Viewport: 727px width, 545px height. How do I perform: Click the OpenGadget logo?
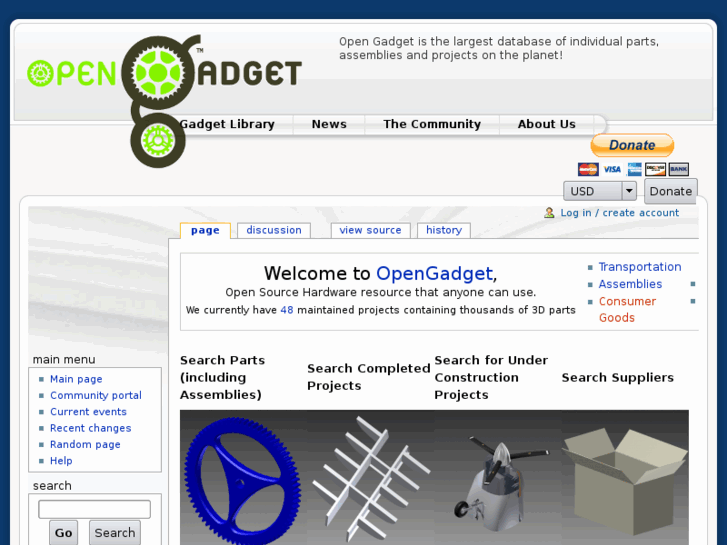(165, 101)
